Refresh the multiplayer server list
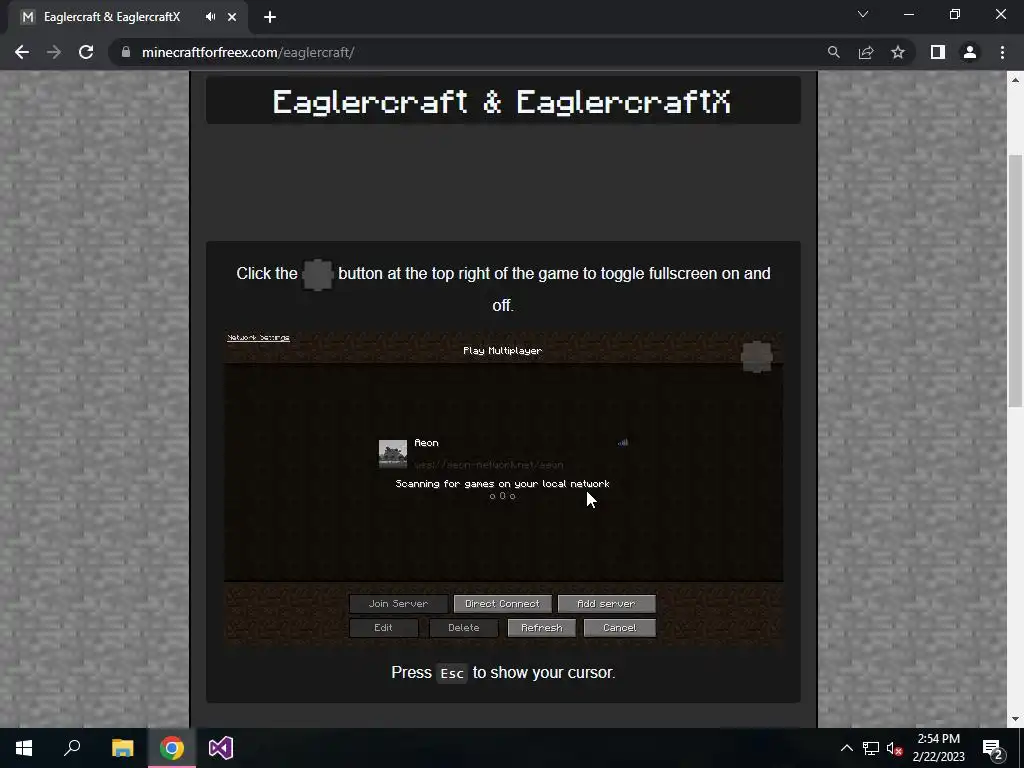 click(541, 628)
